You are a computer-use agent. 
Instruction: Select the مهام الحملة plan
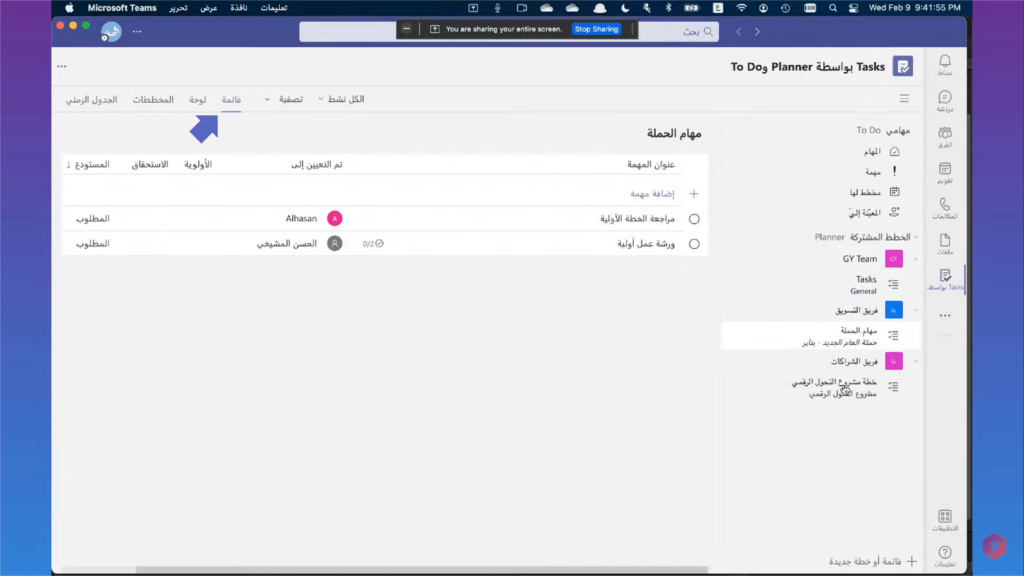[821, 336]
